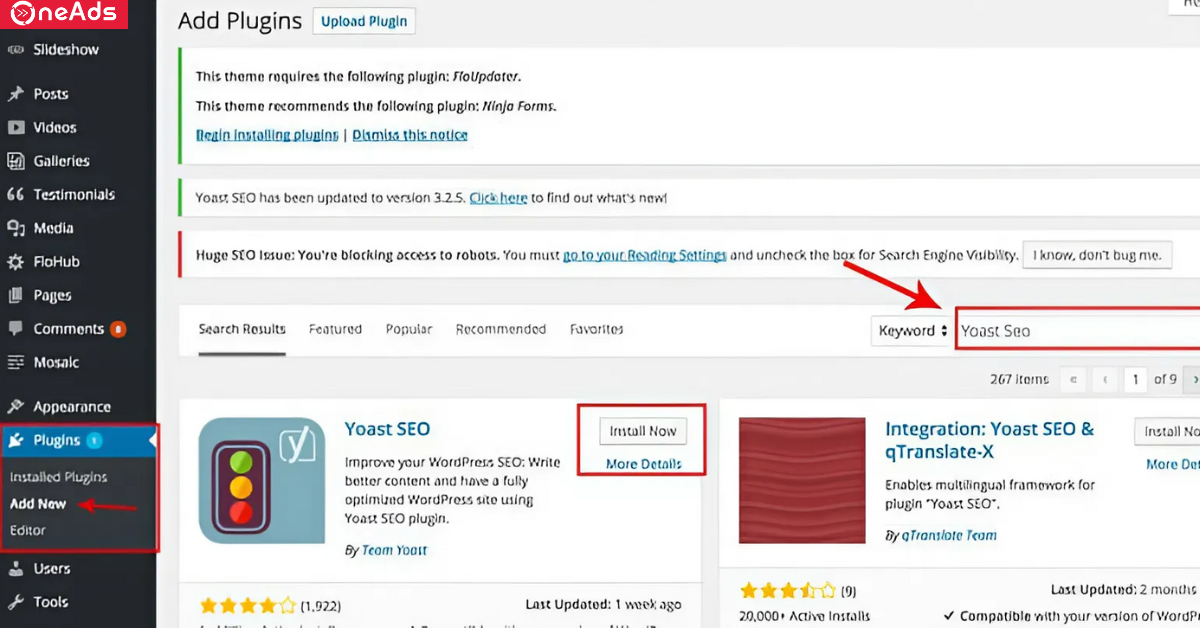The image size is (1200, 628).
Task: Open More Details for Yoast SEO
Action: [x=643, y=464]
